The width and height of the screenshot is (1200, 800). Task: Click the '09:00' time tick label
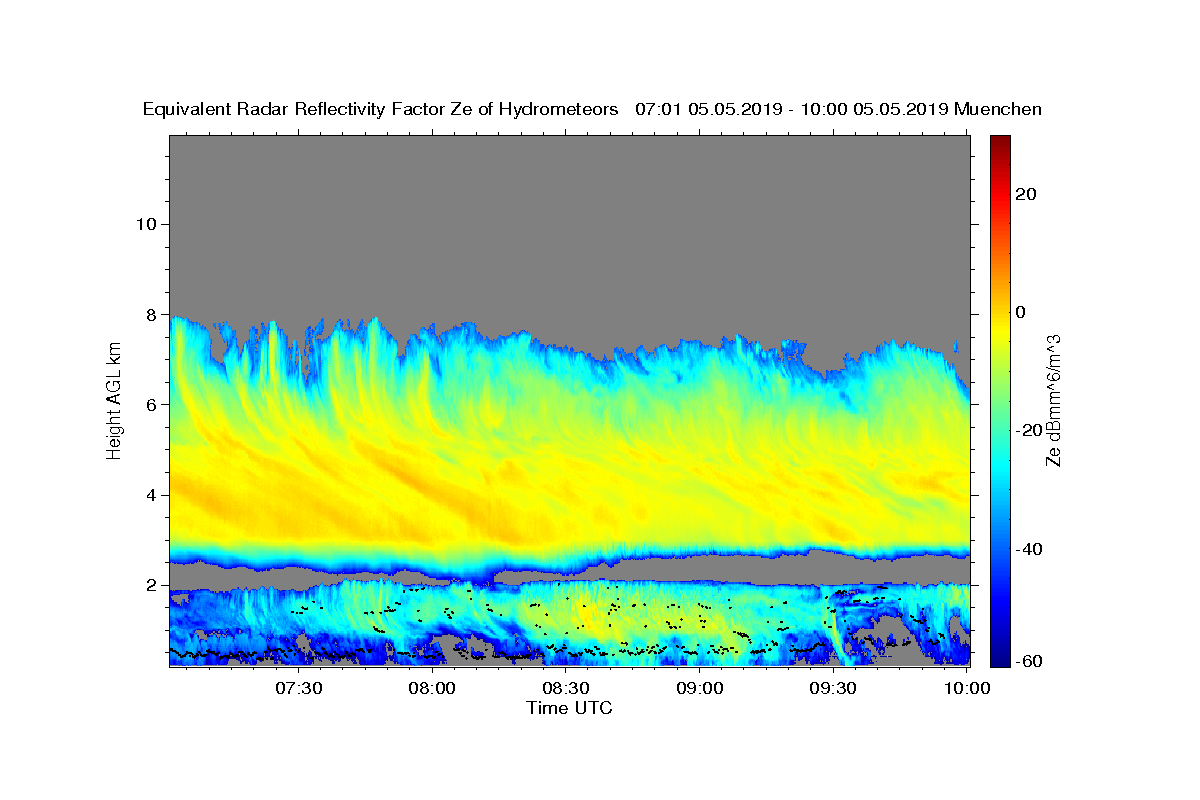(700, 688)
